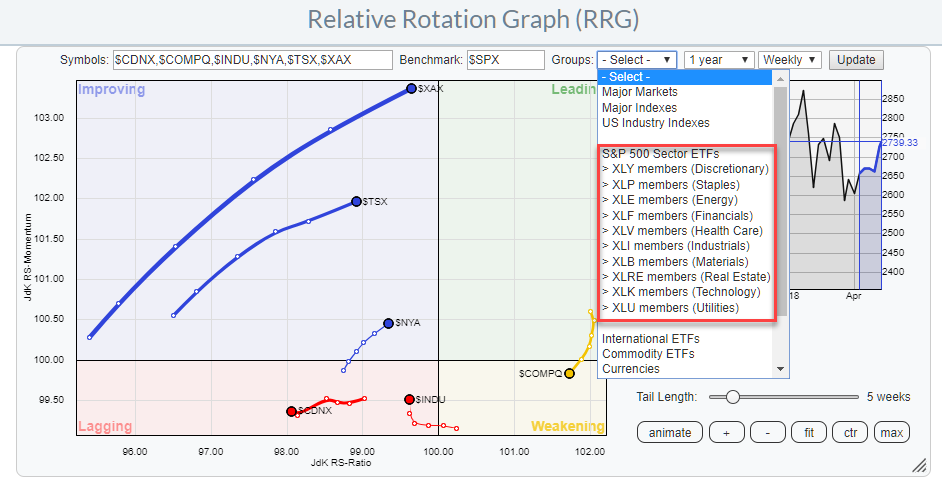Expand the Weekly interval dropdown
Screen dimensions: 942x487
[790, 60]
